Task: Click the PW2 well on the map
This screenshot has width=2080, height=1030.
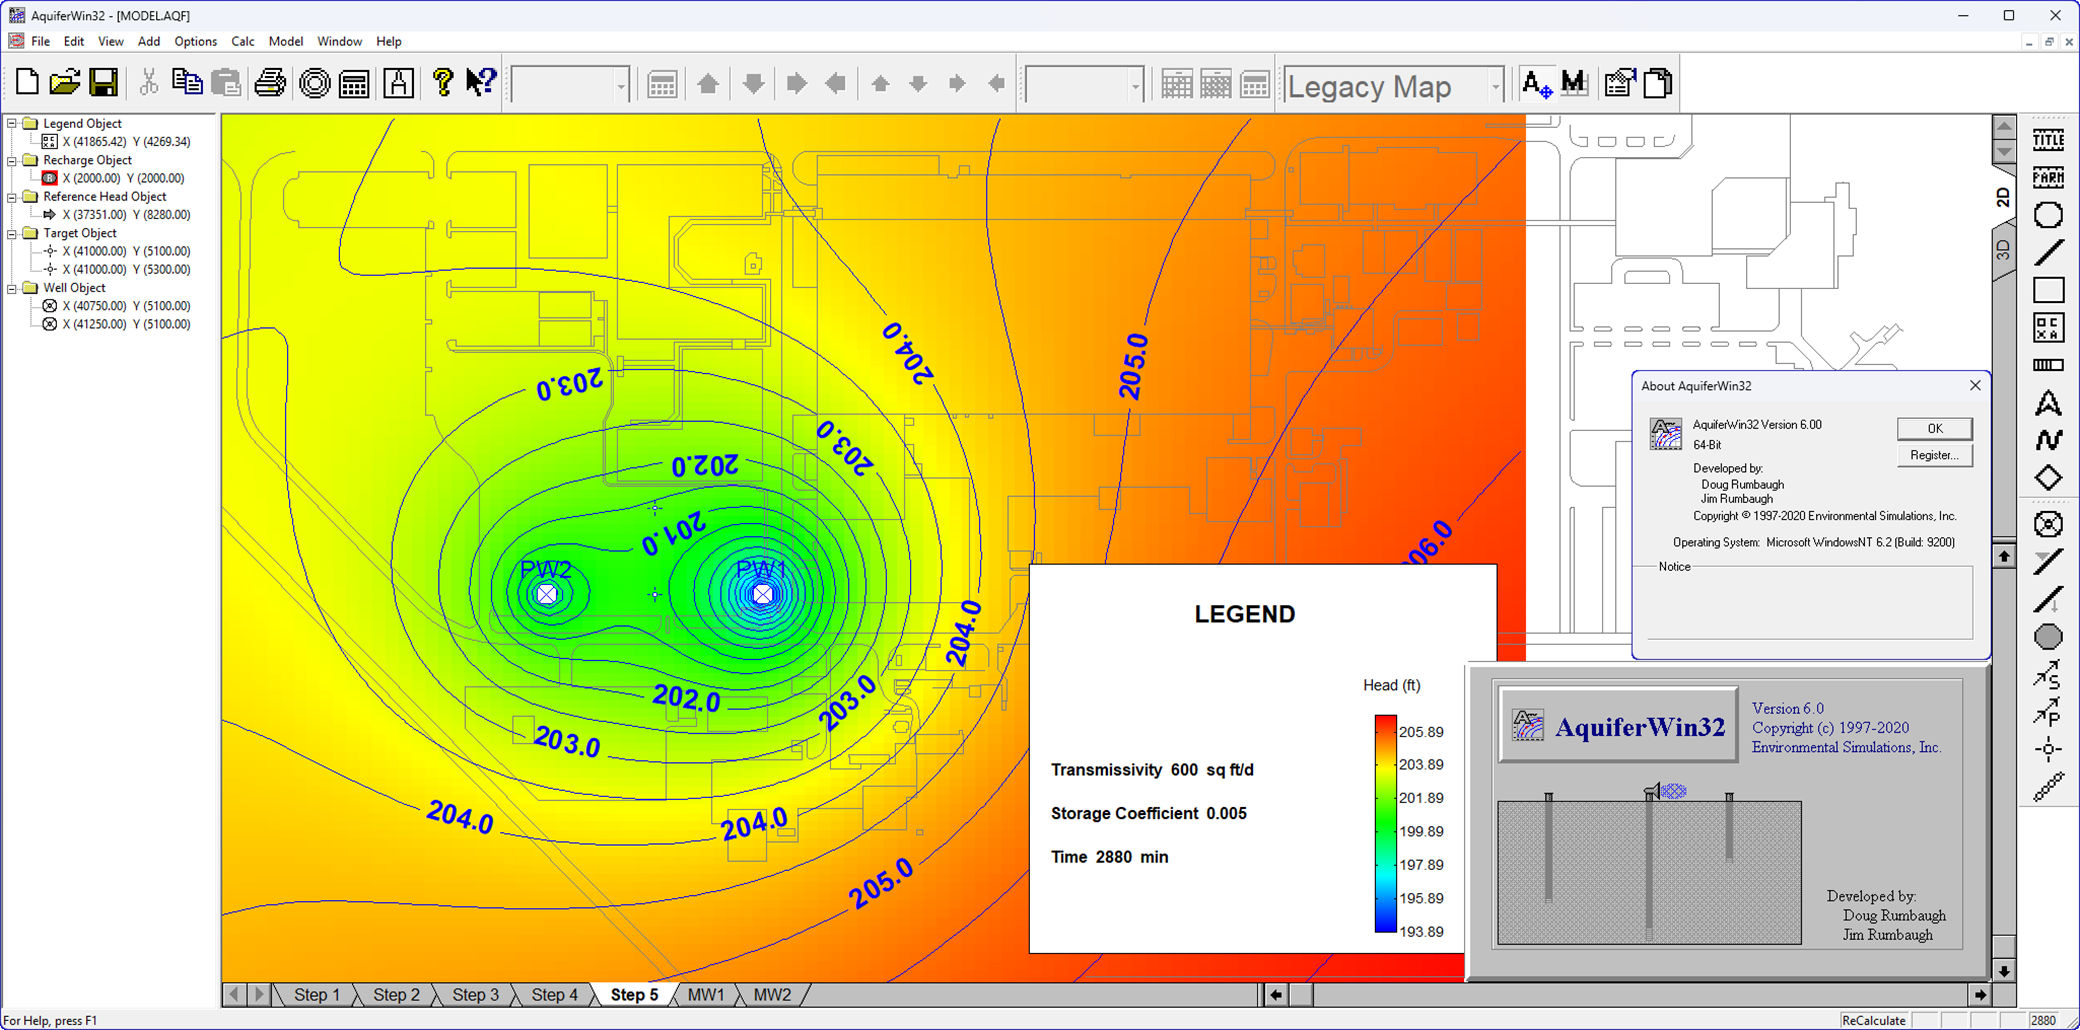Action: pos(547,594)
